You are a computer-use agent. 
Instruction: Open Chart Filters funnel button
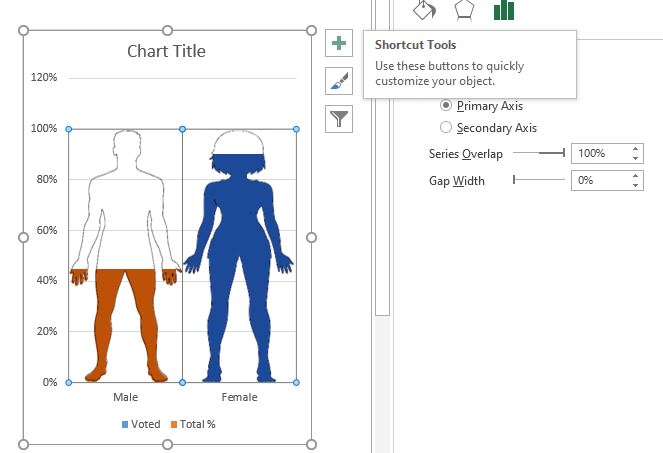(339, 119)
